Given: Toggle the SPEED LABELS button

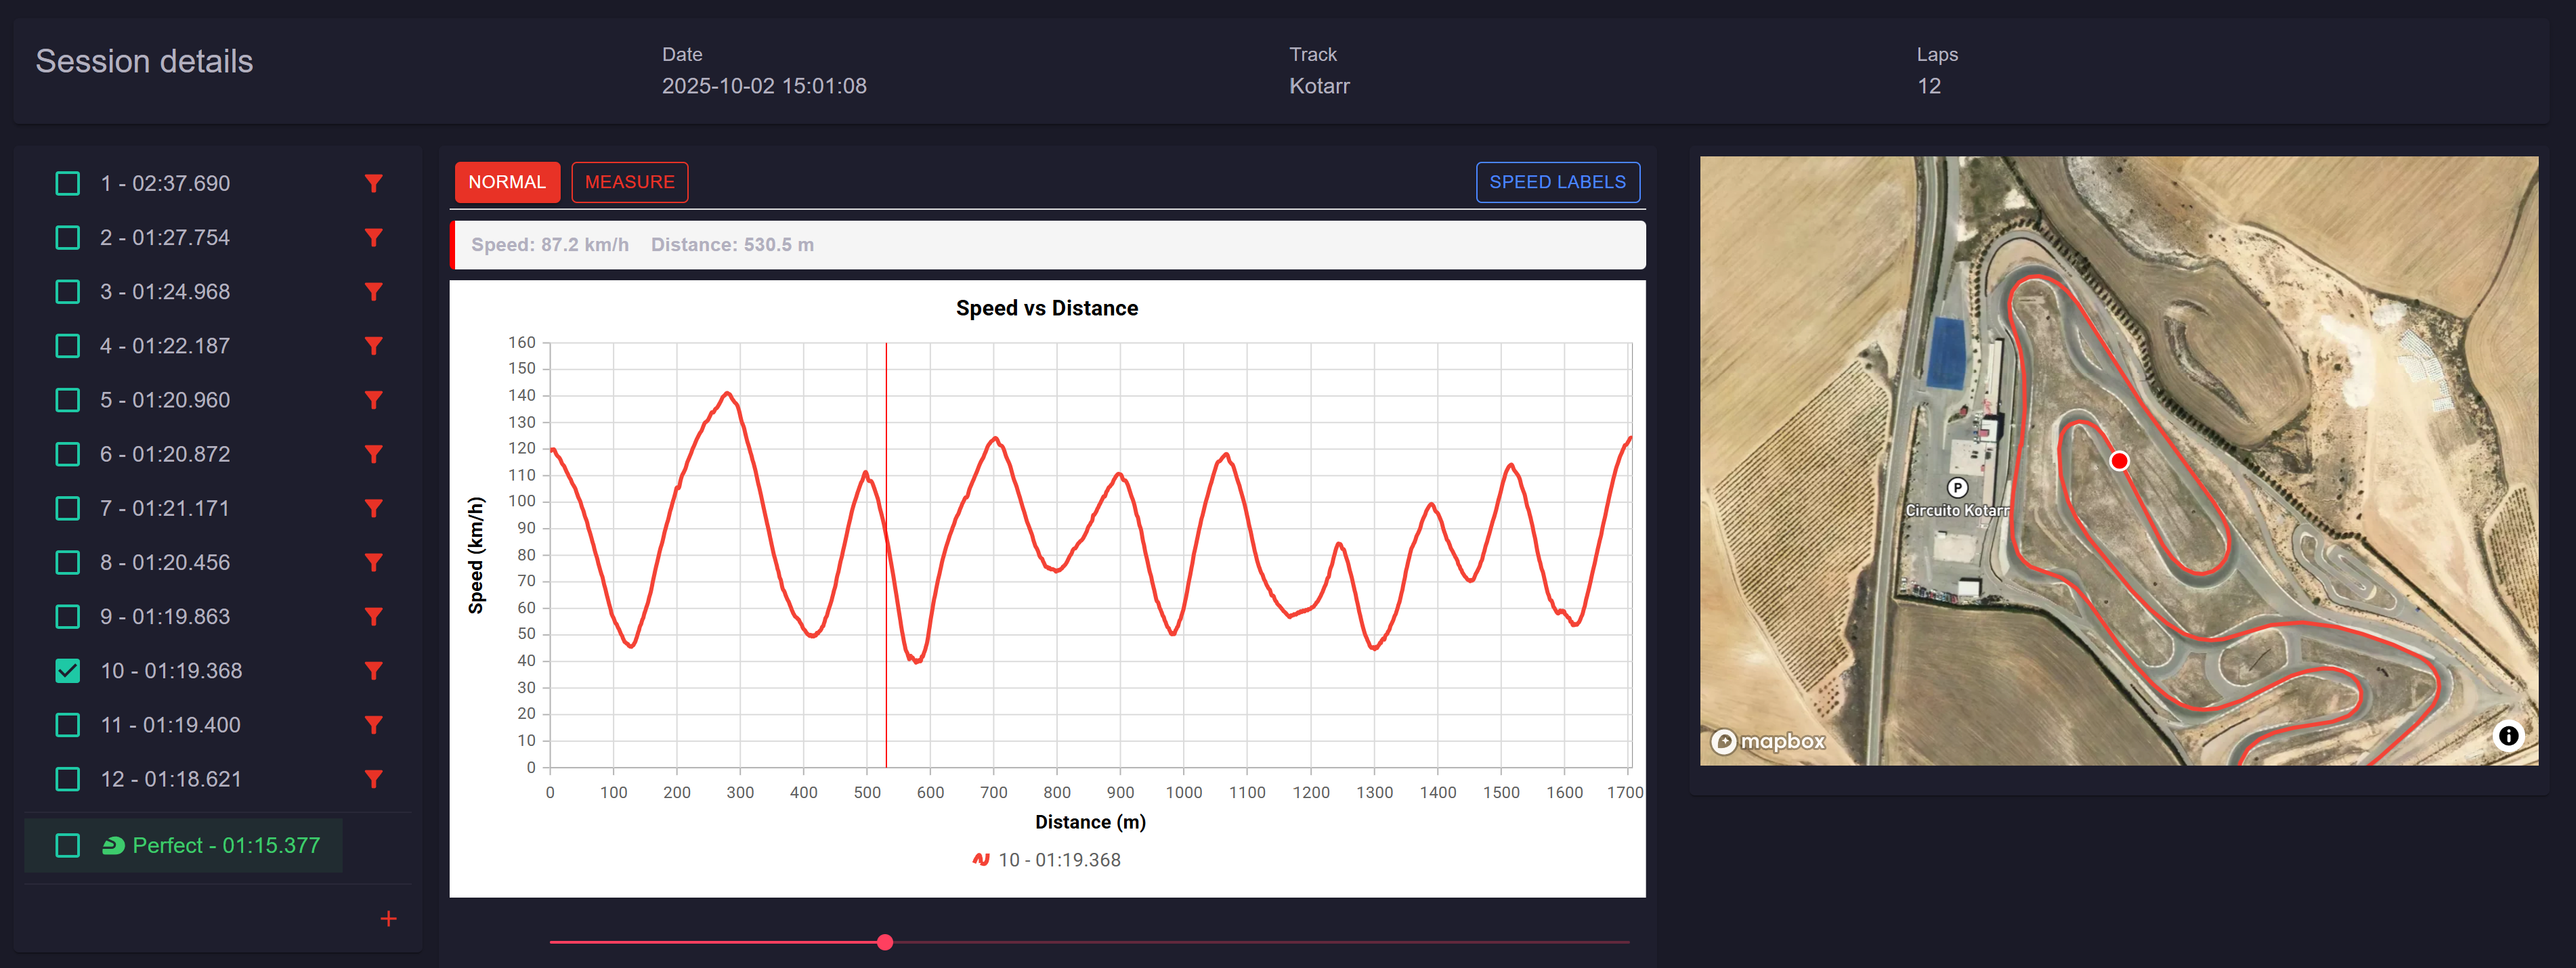Looking at the screenshot, I should tap(1557, 182).
